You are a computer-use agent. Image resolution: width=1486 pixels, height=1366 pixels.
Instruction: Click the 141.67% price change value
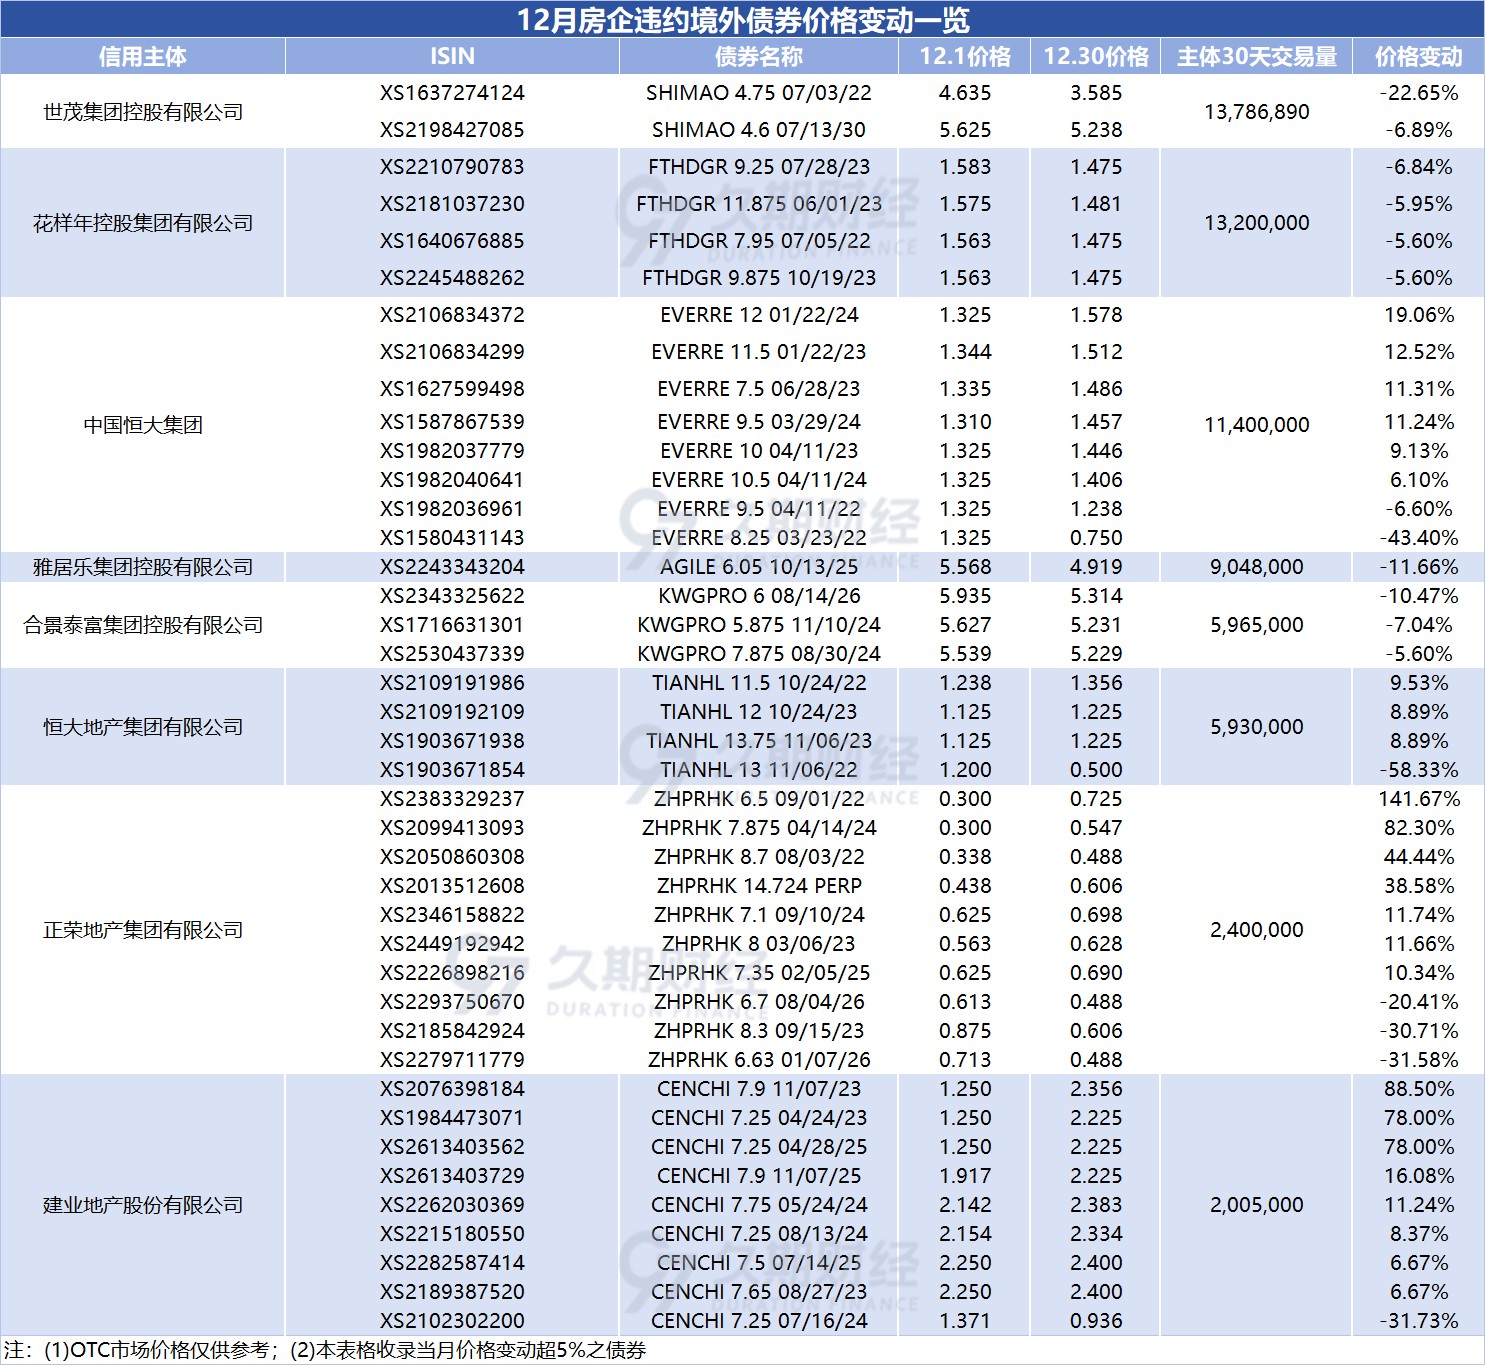(1419, 799)
